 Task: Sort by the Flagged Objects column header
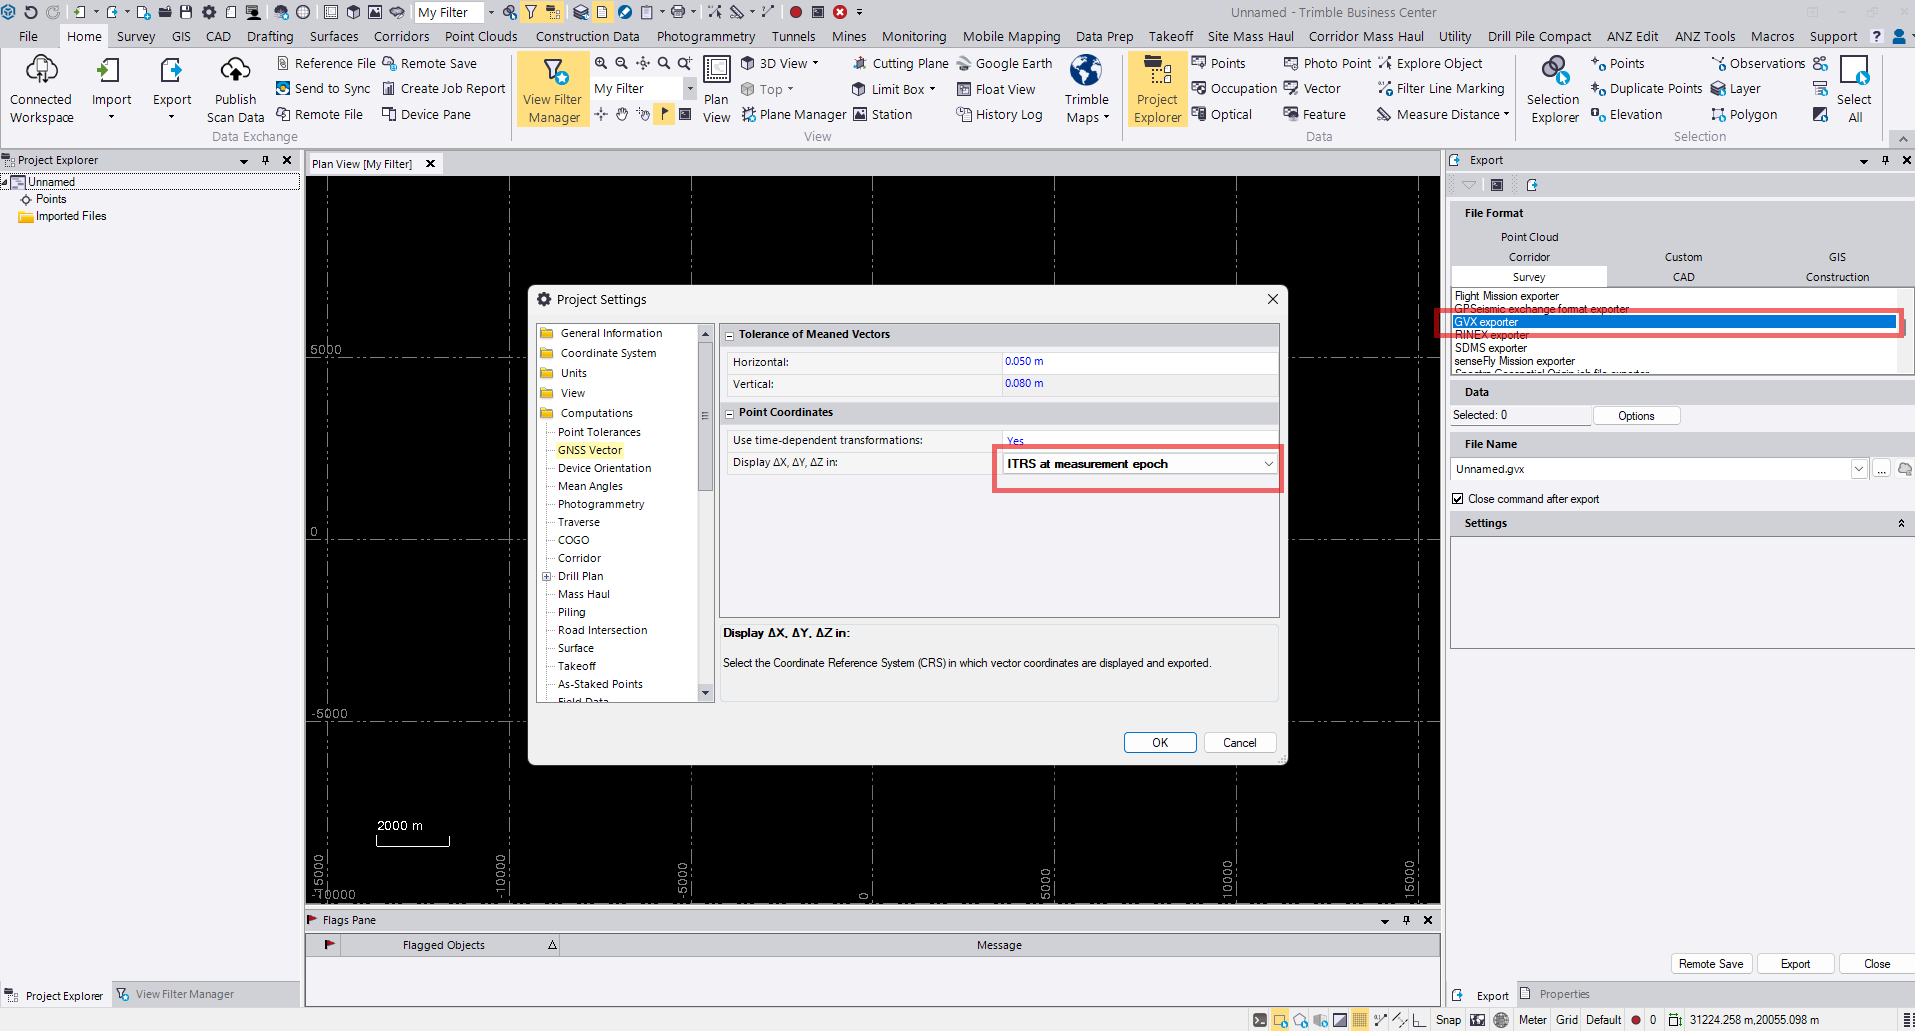coord(444,945)
